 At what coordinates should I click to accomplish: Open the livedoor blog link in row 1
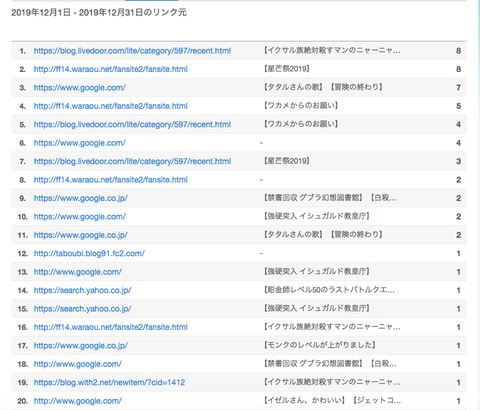132,51
